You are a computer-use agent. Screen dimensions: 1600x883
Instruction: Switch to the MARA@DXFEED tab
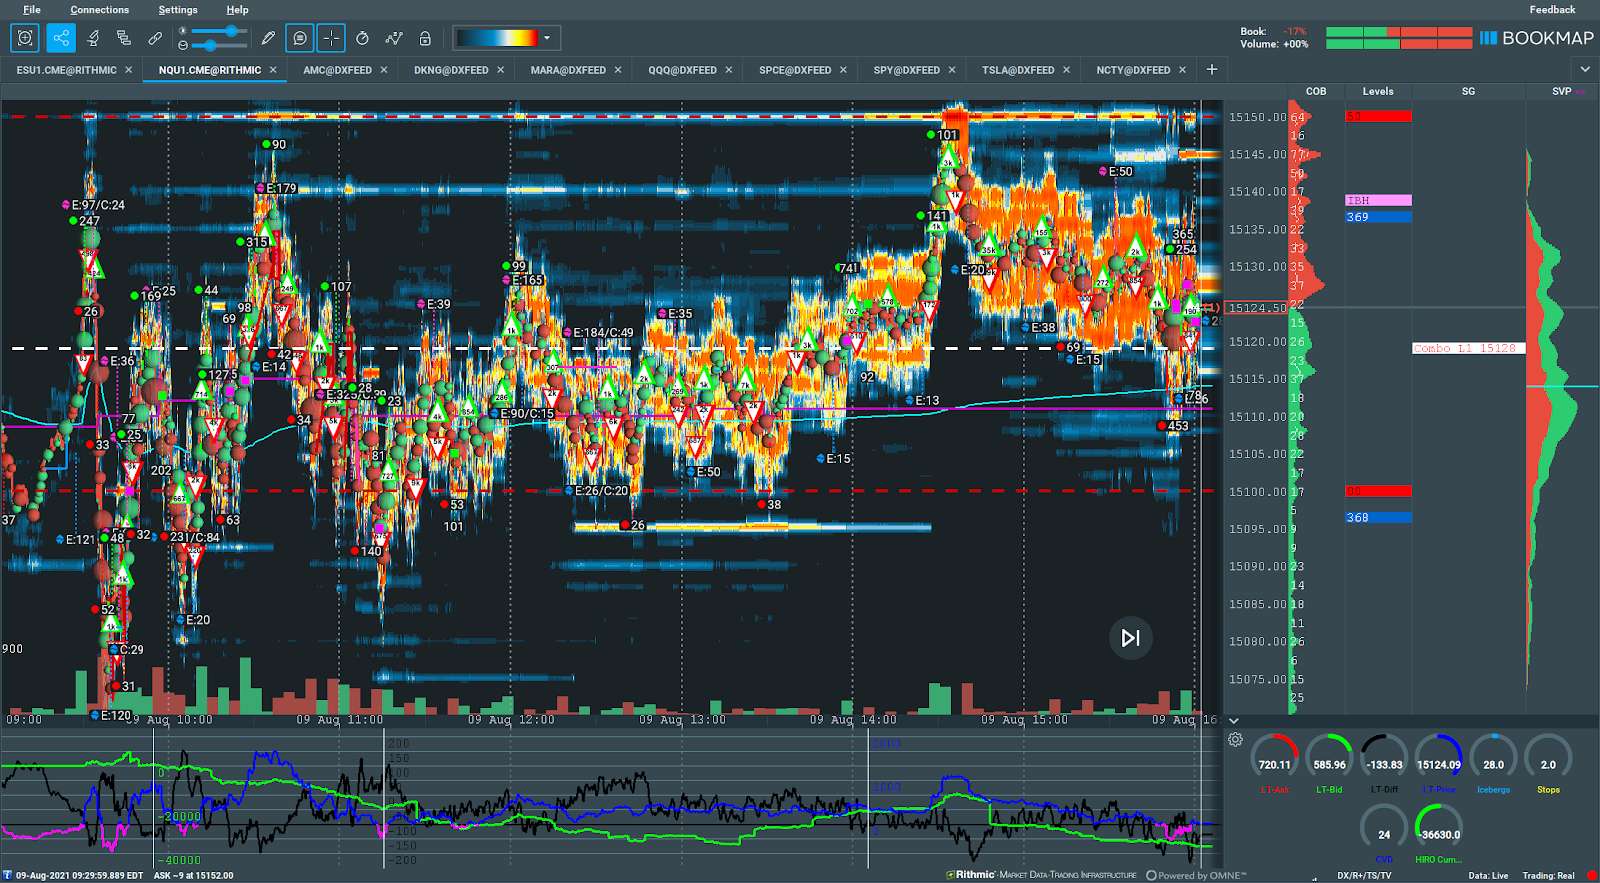coord(568,70)
